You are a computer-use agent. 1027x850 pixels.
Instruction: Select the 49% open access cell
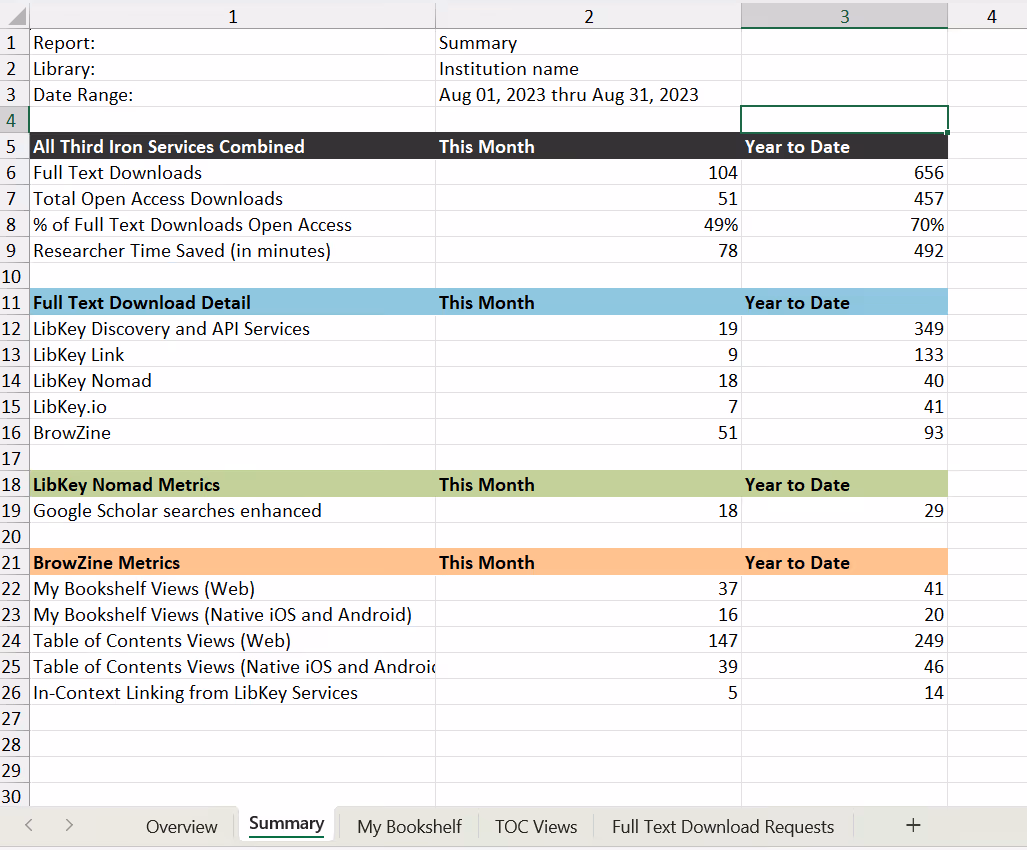[x=588, y=224]
